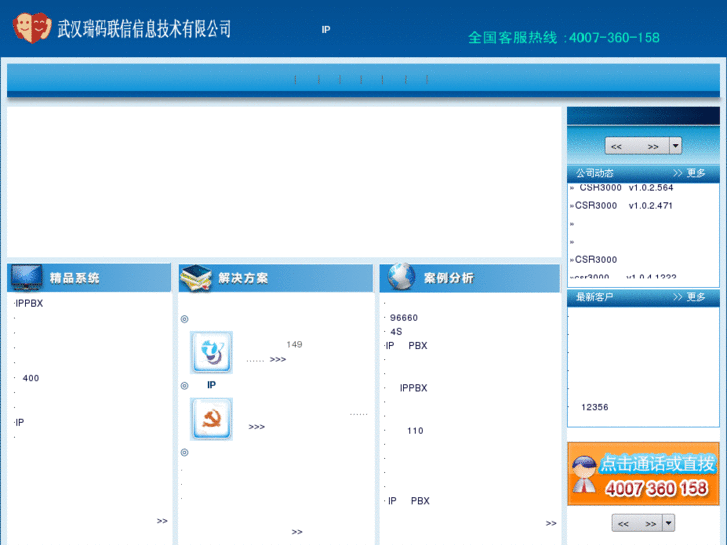Follow the >> more link under 解决方案

297,532
